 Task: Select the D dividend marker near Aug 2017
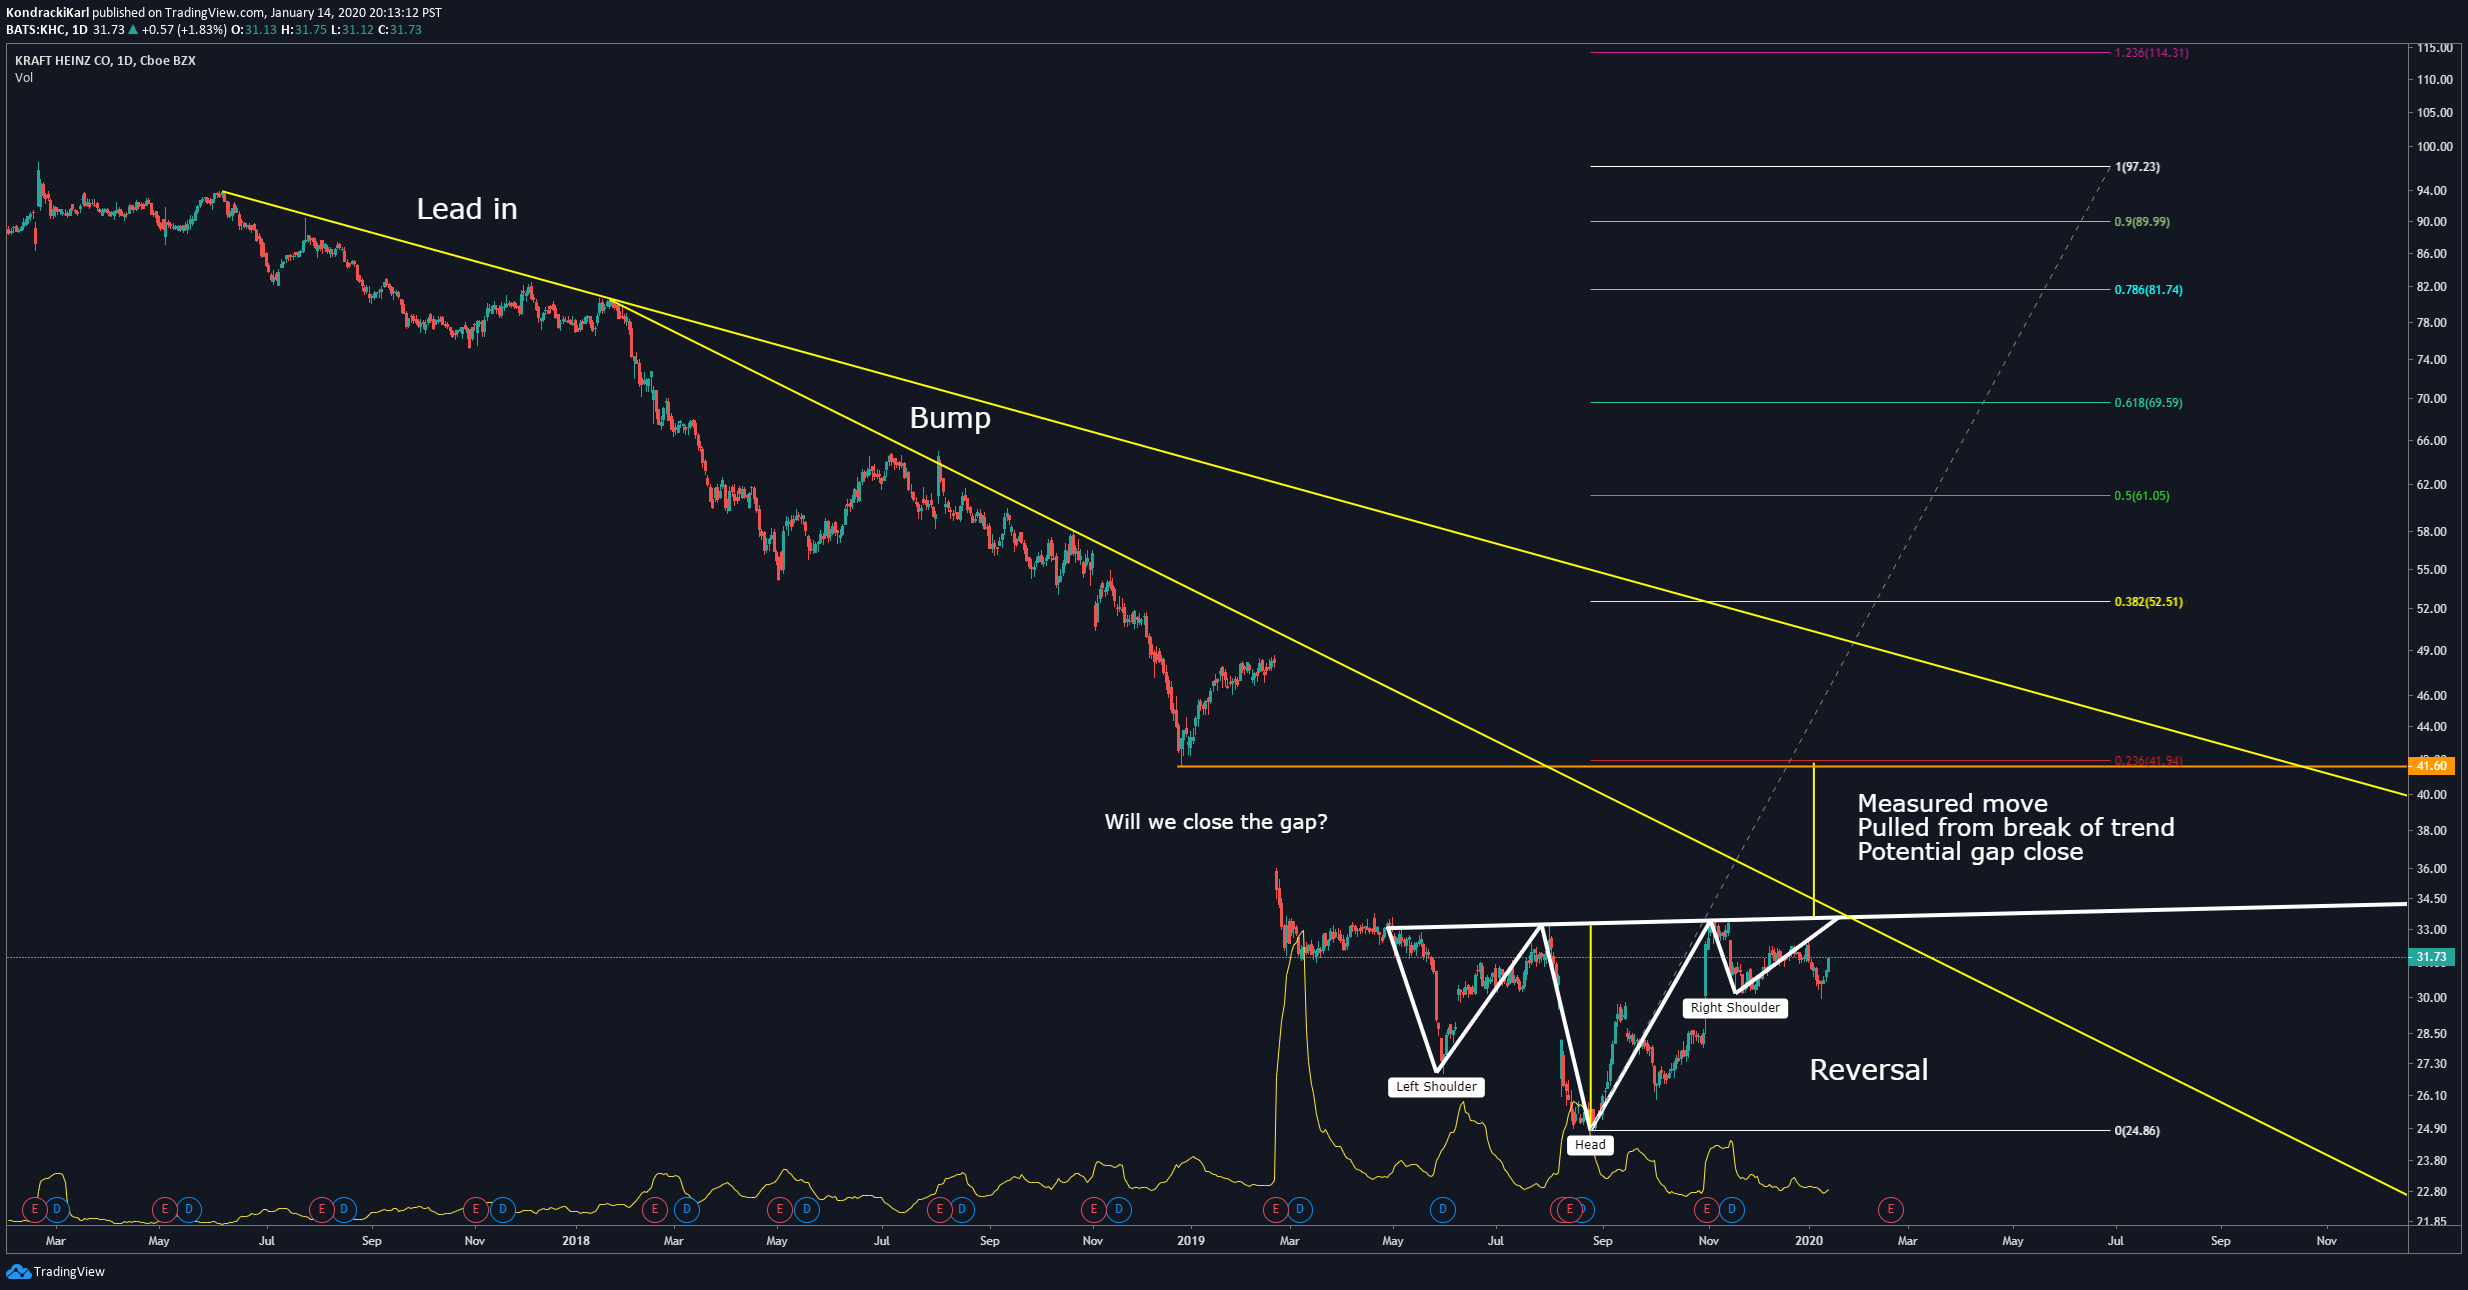click(x=344, y=1209)
